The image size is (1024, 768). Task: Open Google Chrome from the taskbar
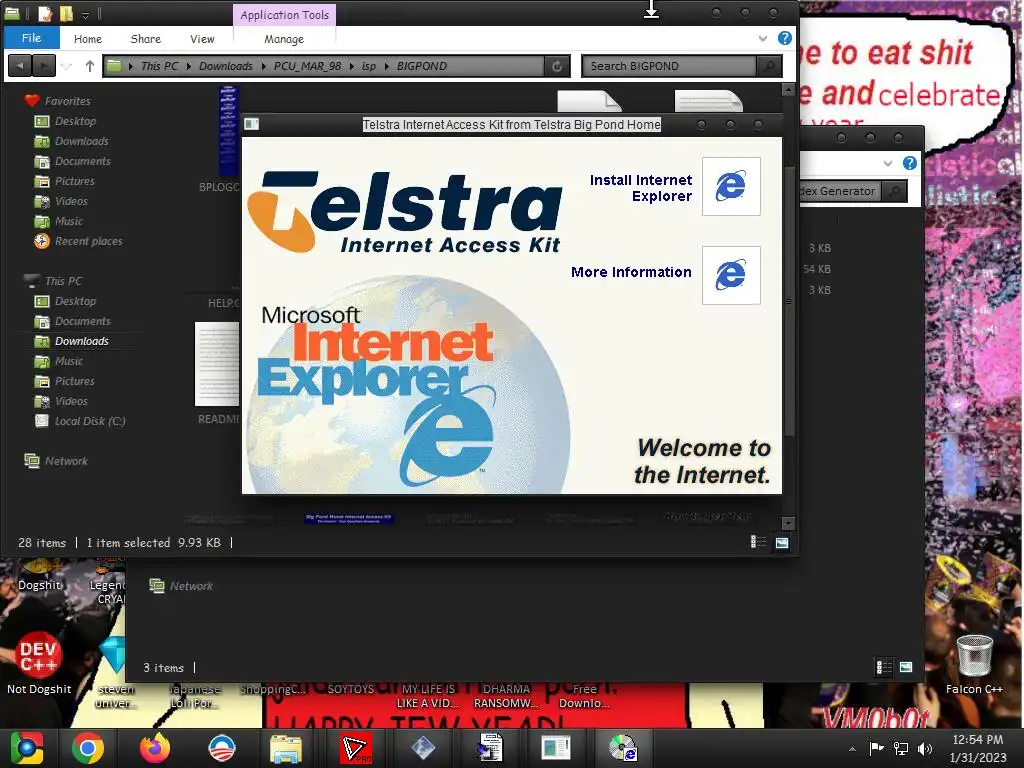click(x=88, y=748)
